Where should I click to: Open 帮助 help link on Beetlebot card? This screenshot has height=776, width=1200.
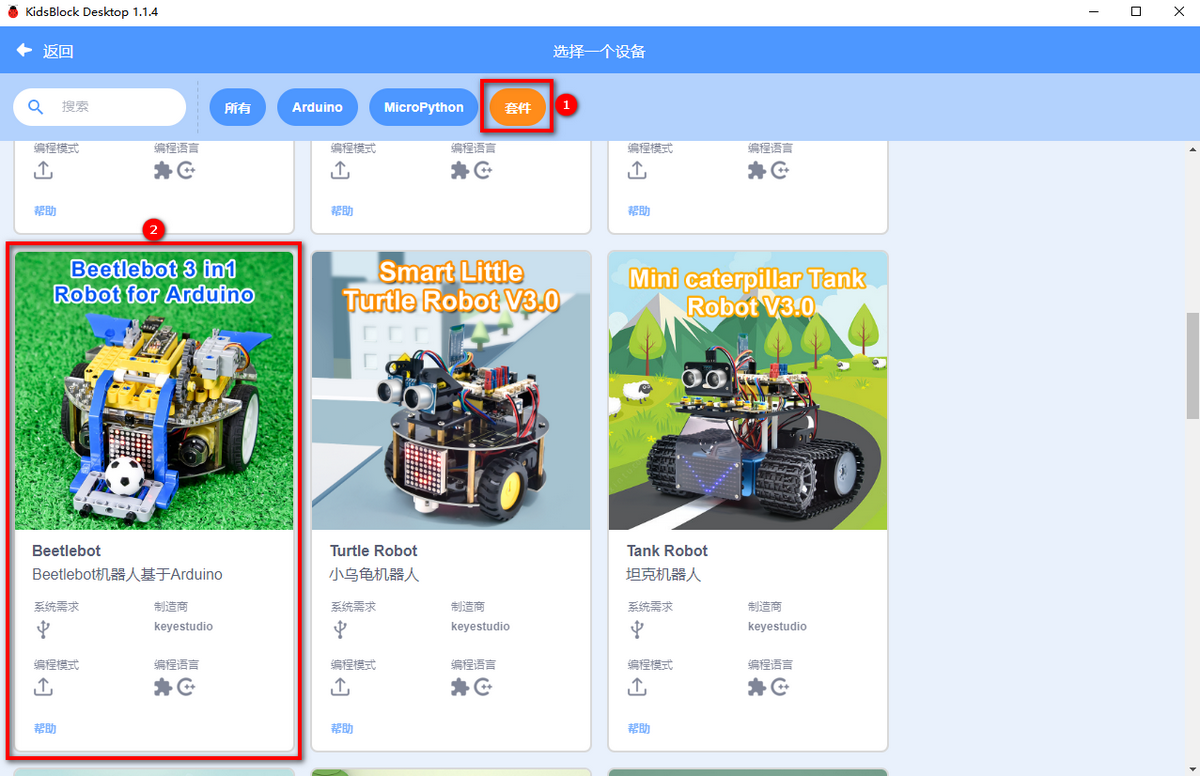tap(45, 729)
